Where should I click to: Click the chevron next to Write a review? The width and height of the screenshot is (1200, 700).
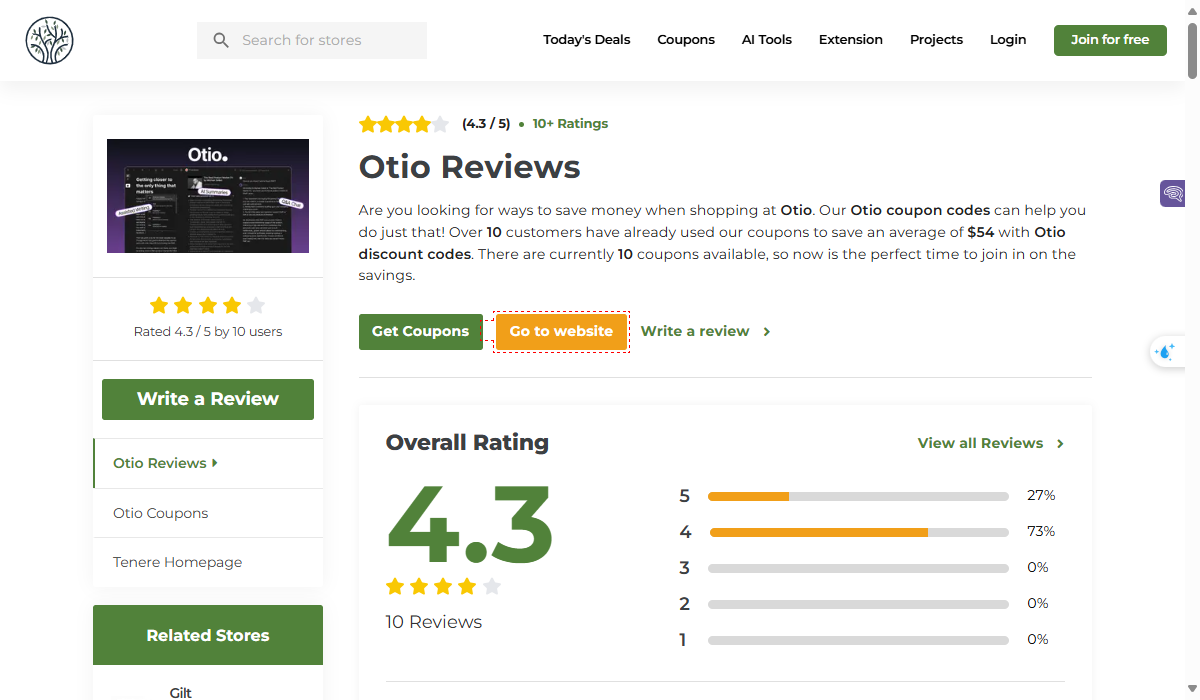pyautogui.click(x=767, y=332)
